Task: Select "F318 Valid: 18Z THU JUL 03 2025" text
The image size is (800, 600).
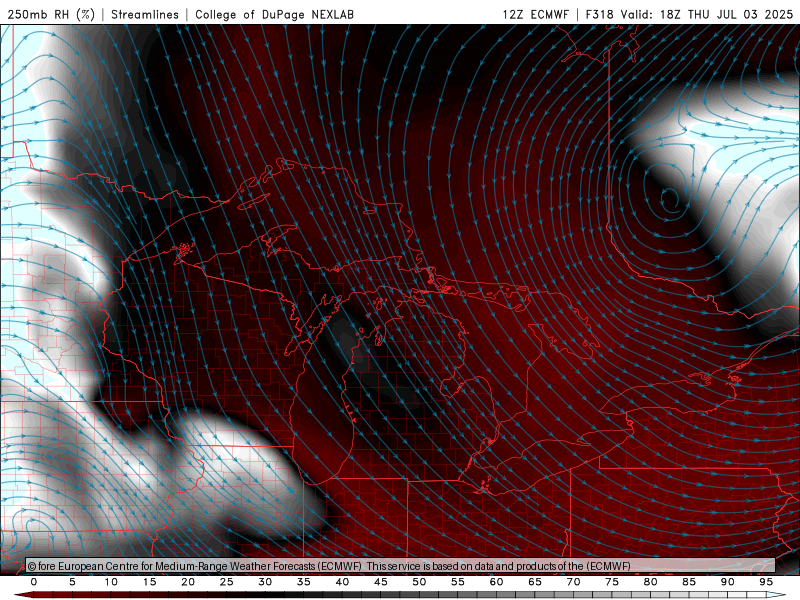Action: tap(689, 14)
